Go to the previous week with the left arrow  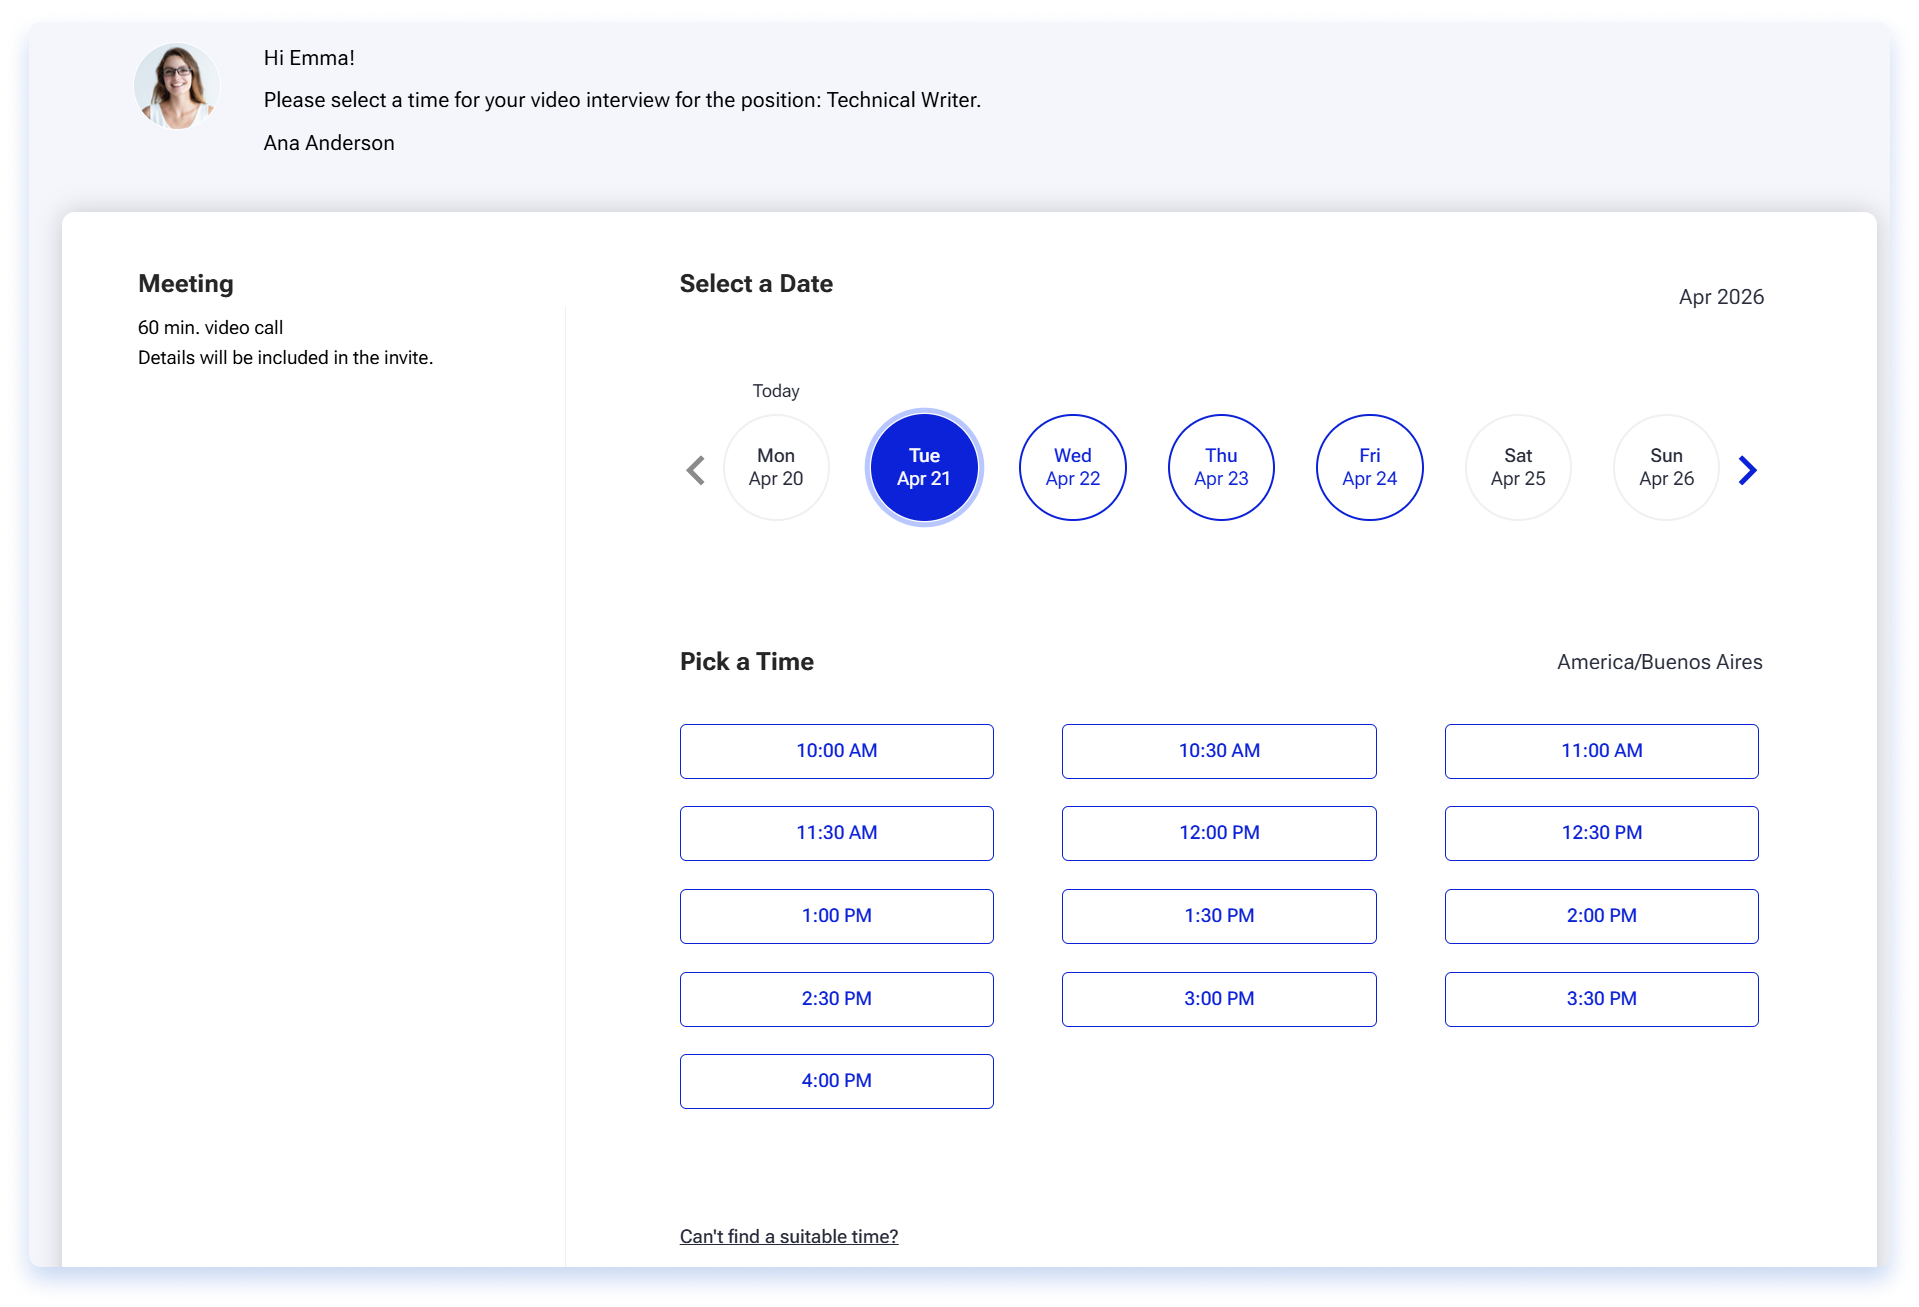coord(695,470)
